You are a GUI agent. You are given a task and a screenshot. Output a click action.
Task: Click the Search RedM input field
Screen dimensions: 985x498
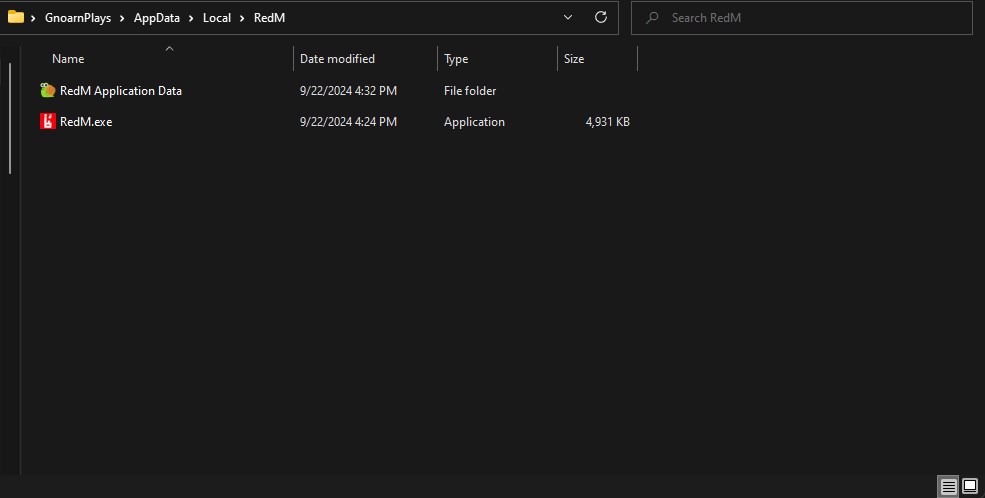(x=802, y=18)
